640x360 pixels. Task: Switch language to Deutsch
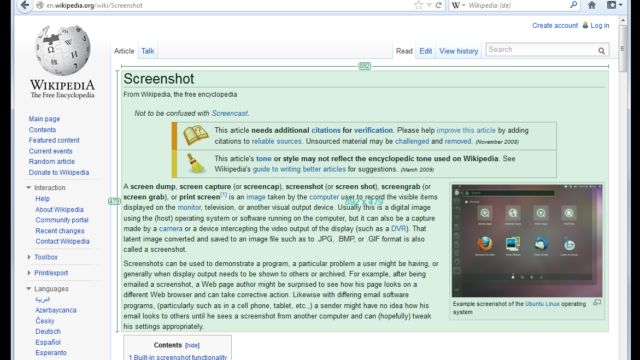coord(48,331)
